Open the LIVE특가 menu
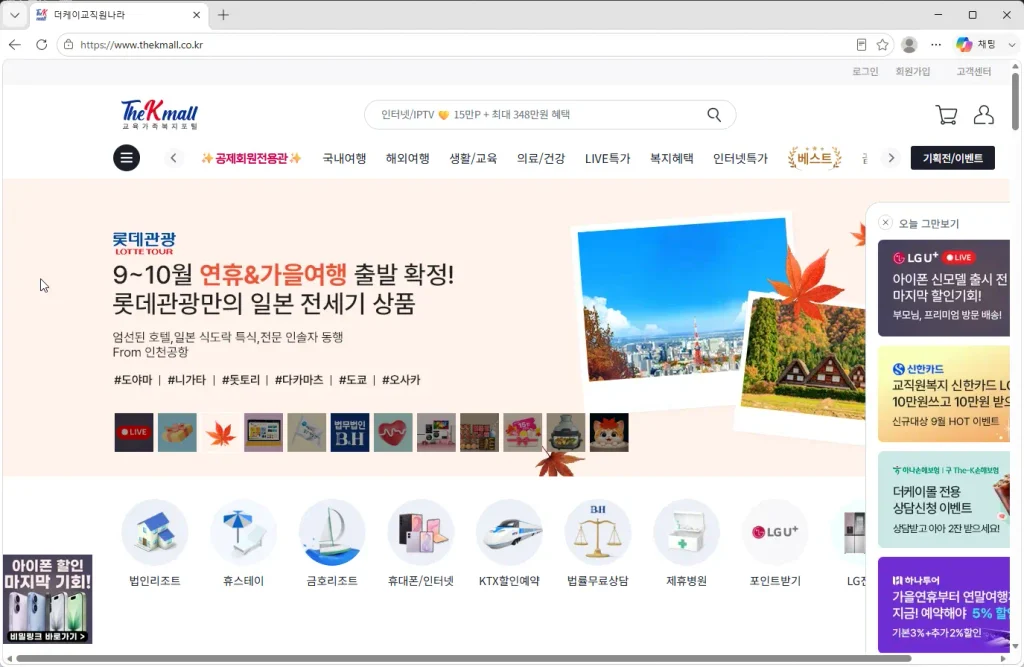The height and width of the screenshot is (667, 1024). [607, 158]
